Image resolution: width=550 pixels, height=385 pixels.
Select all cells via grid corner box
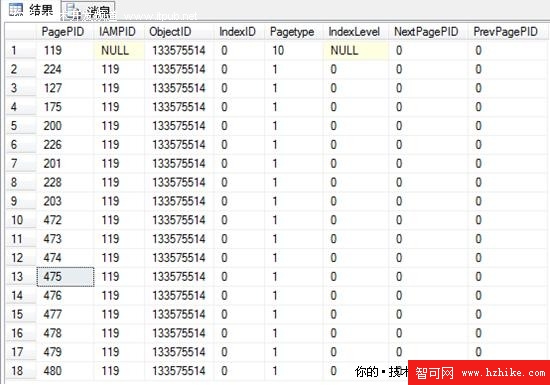pos(21,32)
